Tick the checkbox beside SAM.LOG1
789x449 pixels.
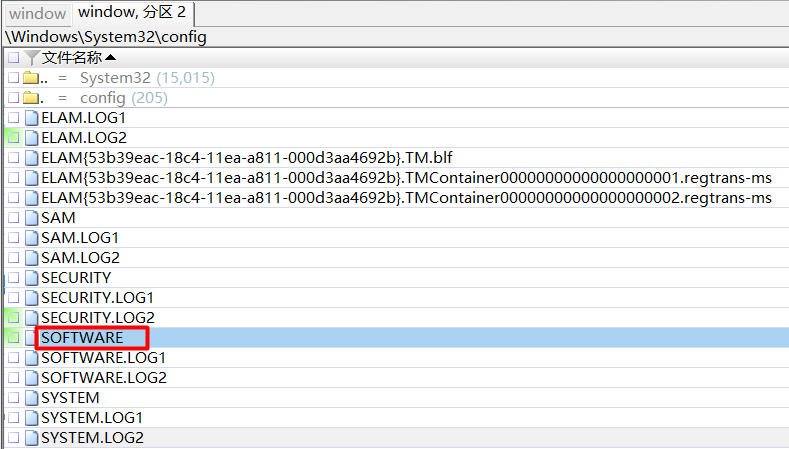13,238
